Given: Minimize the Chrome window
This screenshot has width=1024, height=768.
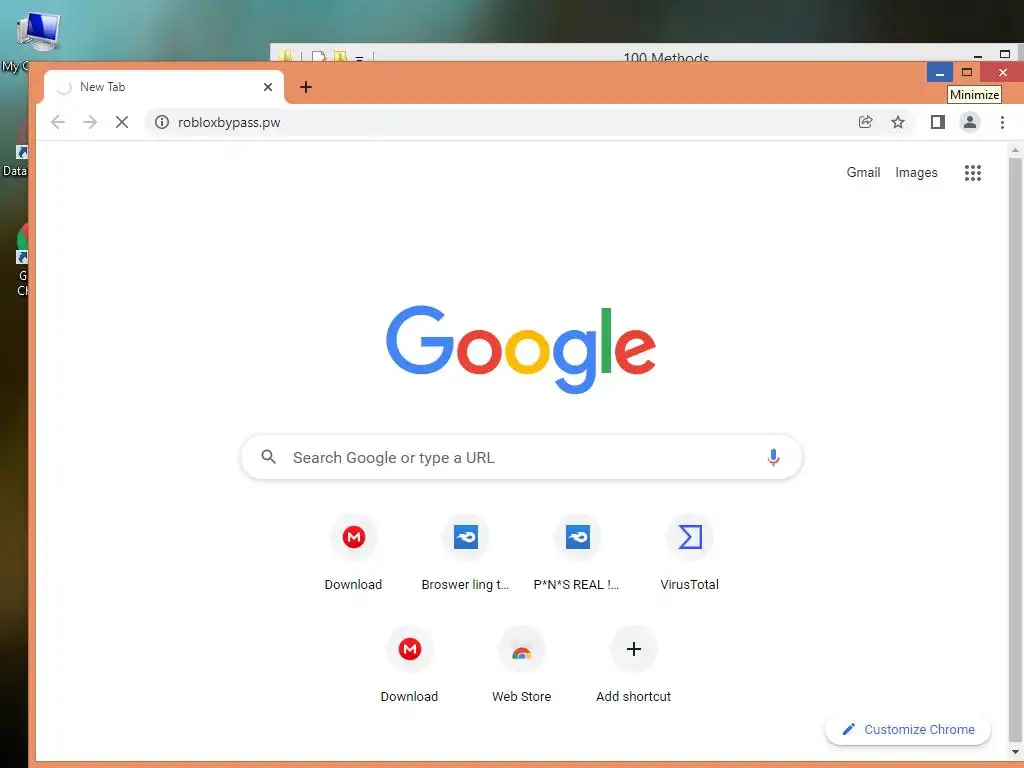Looking at the screenshot, I should (x=940, y=72).
